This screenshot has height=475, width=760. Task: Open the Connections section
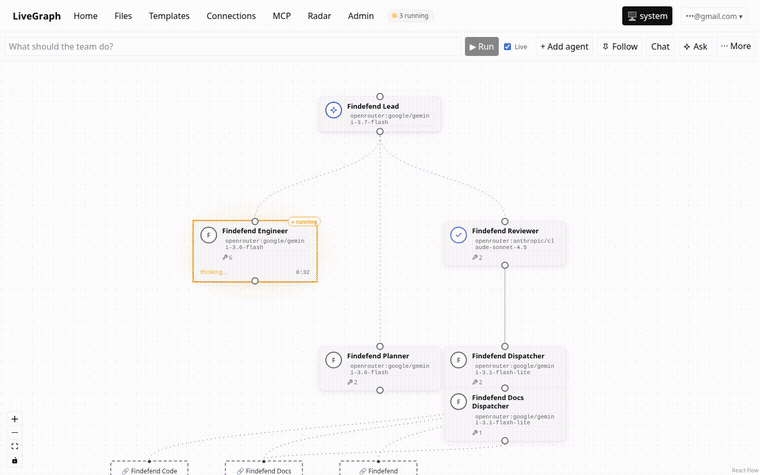click(x=231, y=16)
